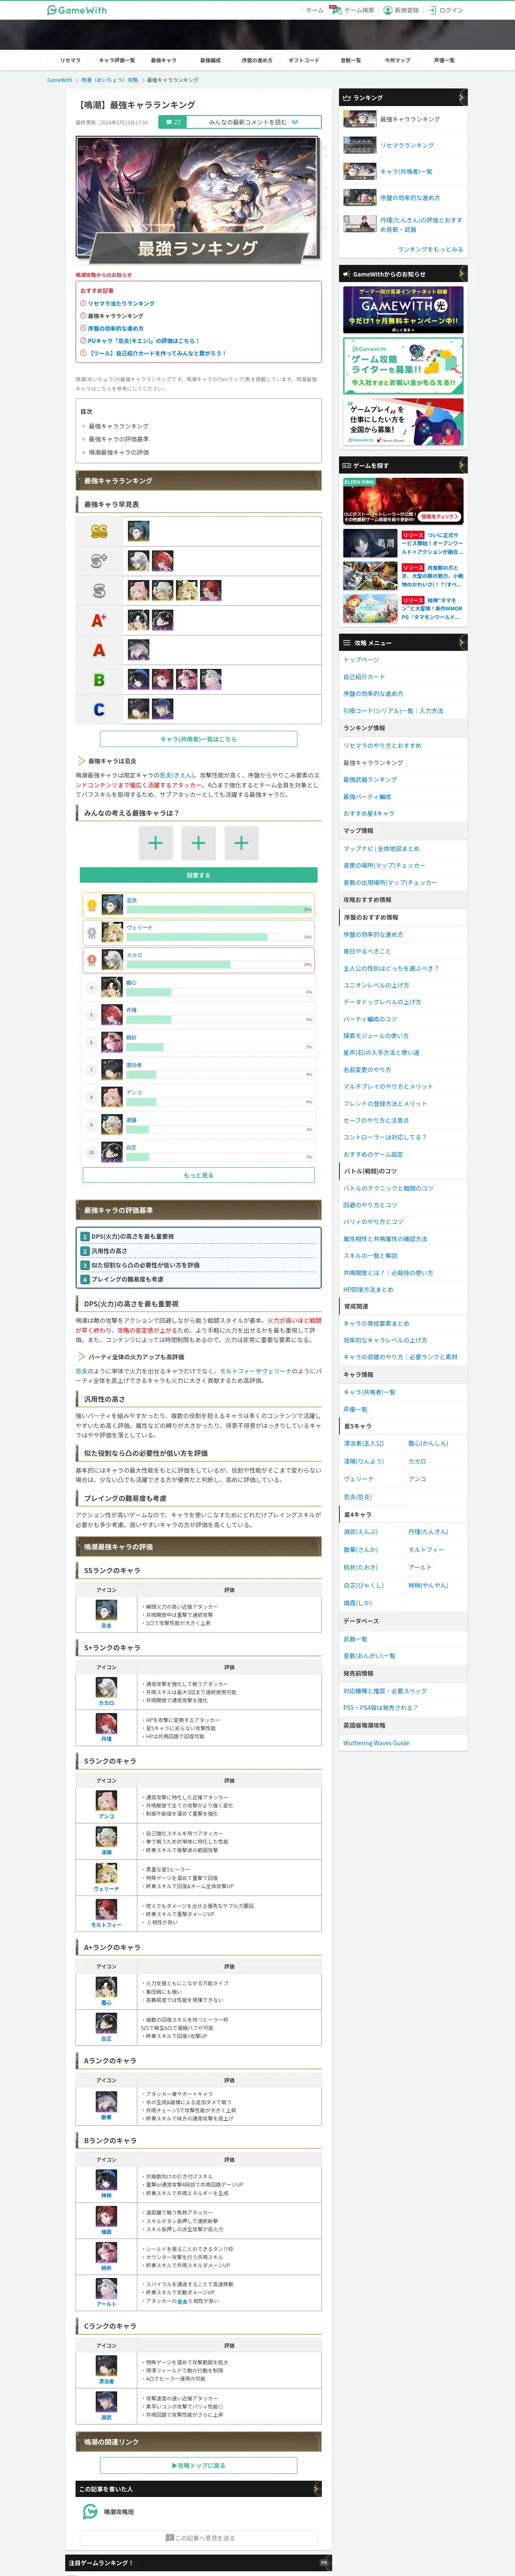
Task: Open リセマラ nav tab
Action: [x=70, y=60]
